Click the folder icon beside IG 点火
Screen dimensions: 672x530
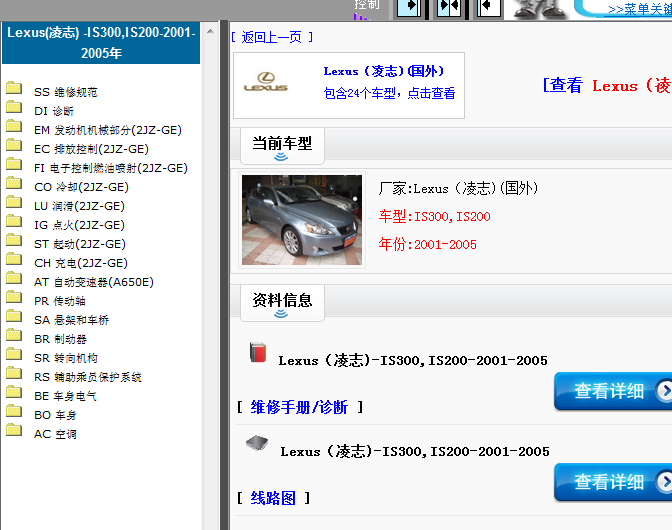click(x=14, y=221)
